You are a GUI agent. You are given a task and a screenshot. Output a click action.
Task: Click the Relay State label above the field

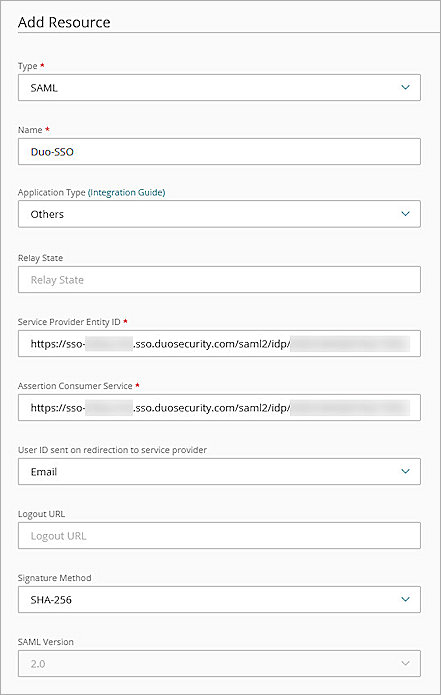coord(40,258)
